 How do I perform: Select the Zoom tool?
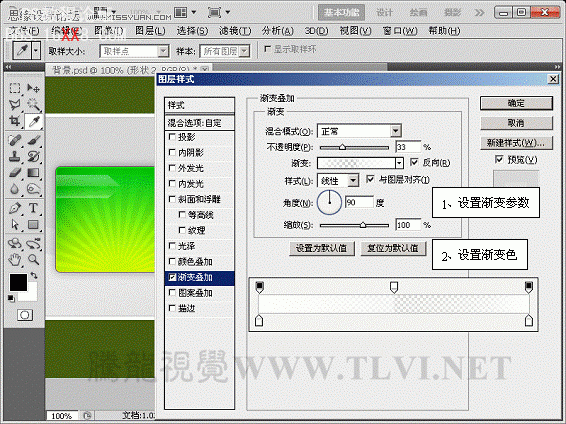pos(33,259)
